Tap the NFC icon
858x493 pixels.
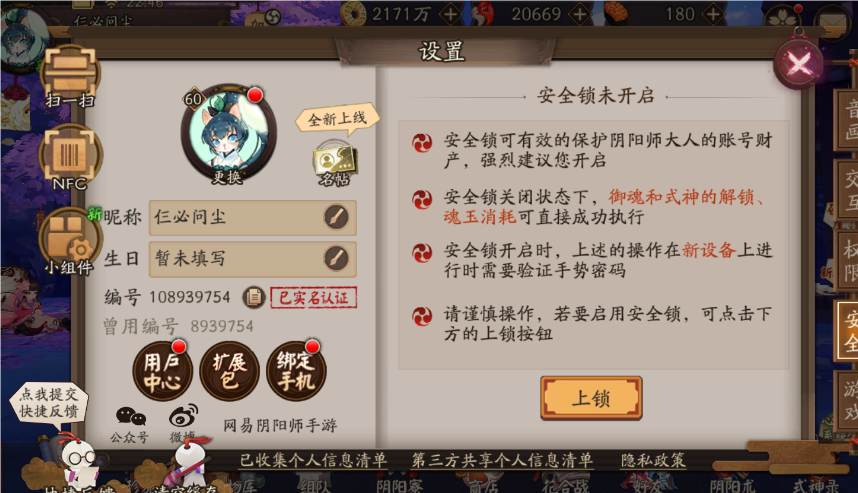tap(69, 158)
